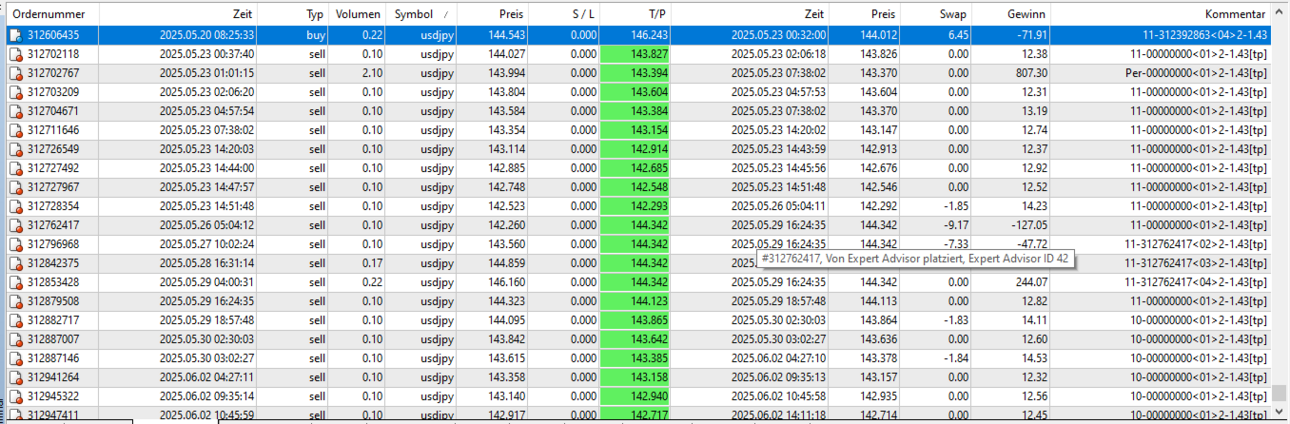This screenshot has width=1290, height=424.
Task: Click the row icon of order 312727492
Action: tap(15, 168)
